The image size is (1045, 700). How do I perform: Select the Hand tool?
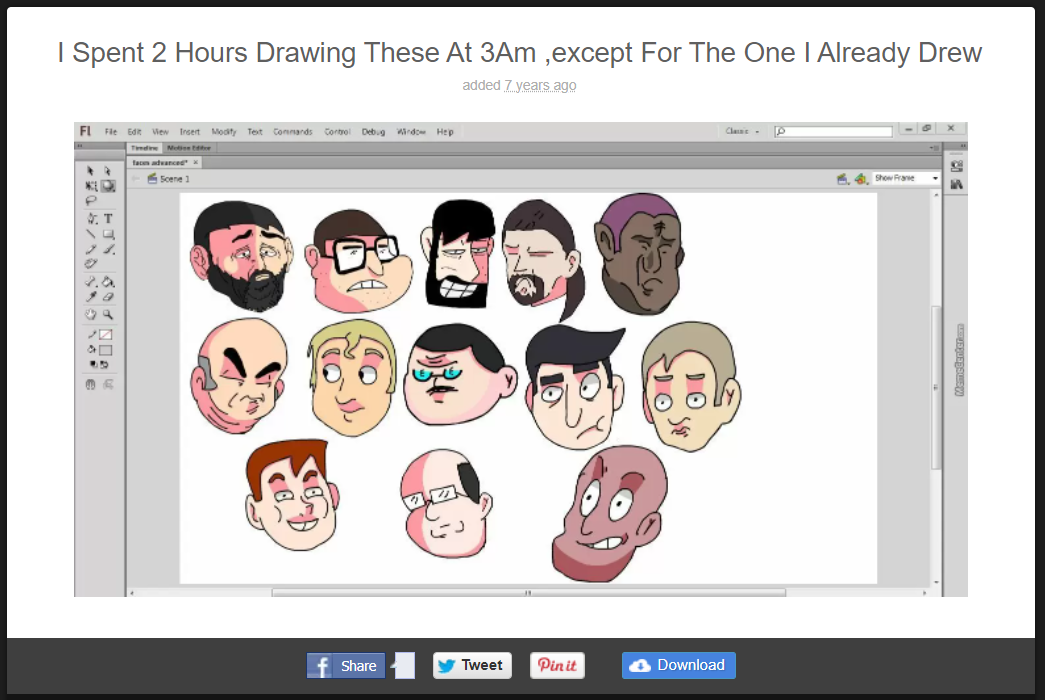tap(91, 314)
